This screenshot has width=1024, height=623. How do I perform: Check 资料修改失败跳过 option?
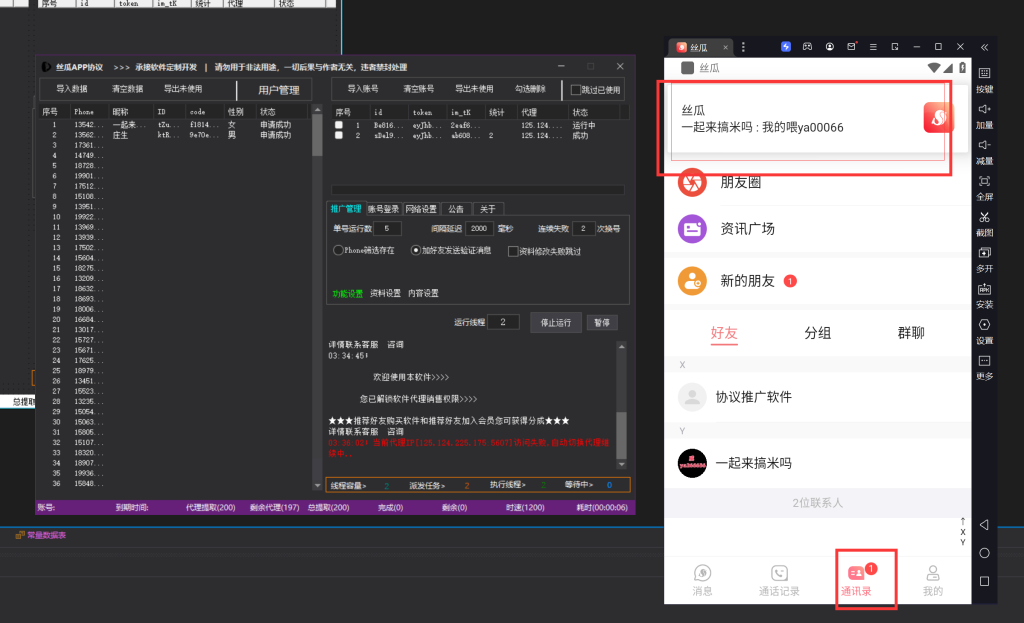tap(512, 251)
